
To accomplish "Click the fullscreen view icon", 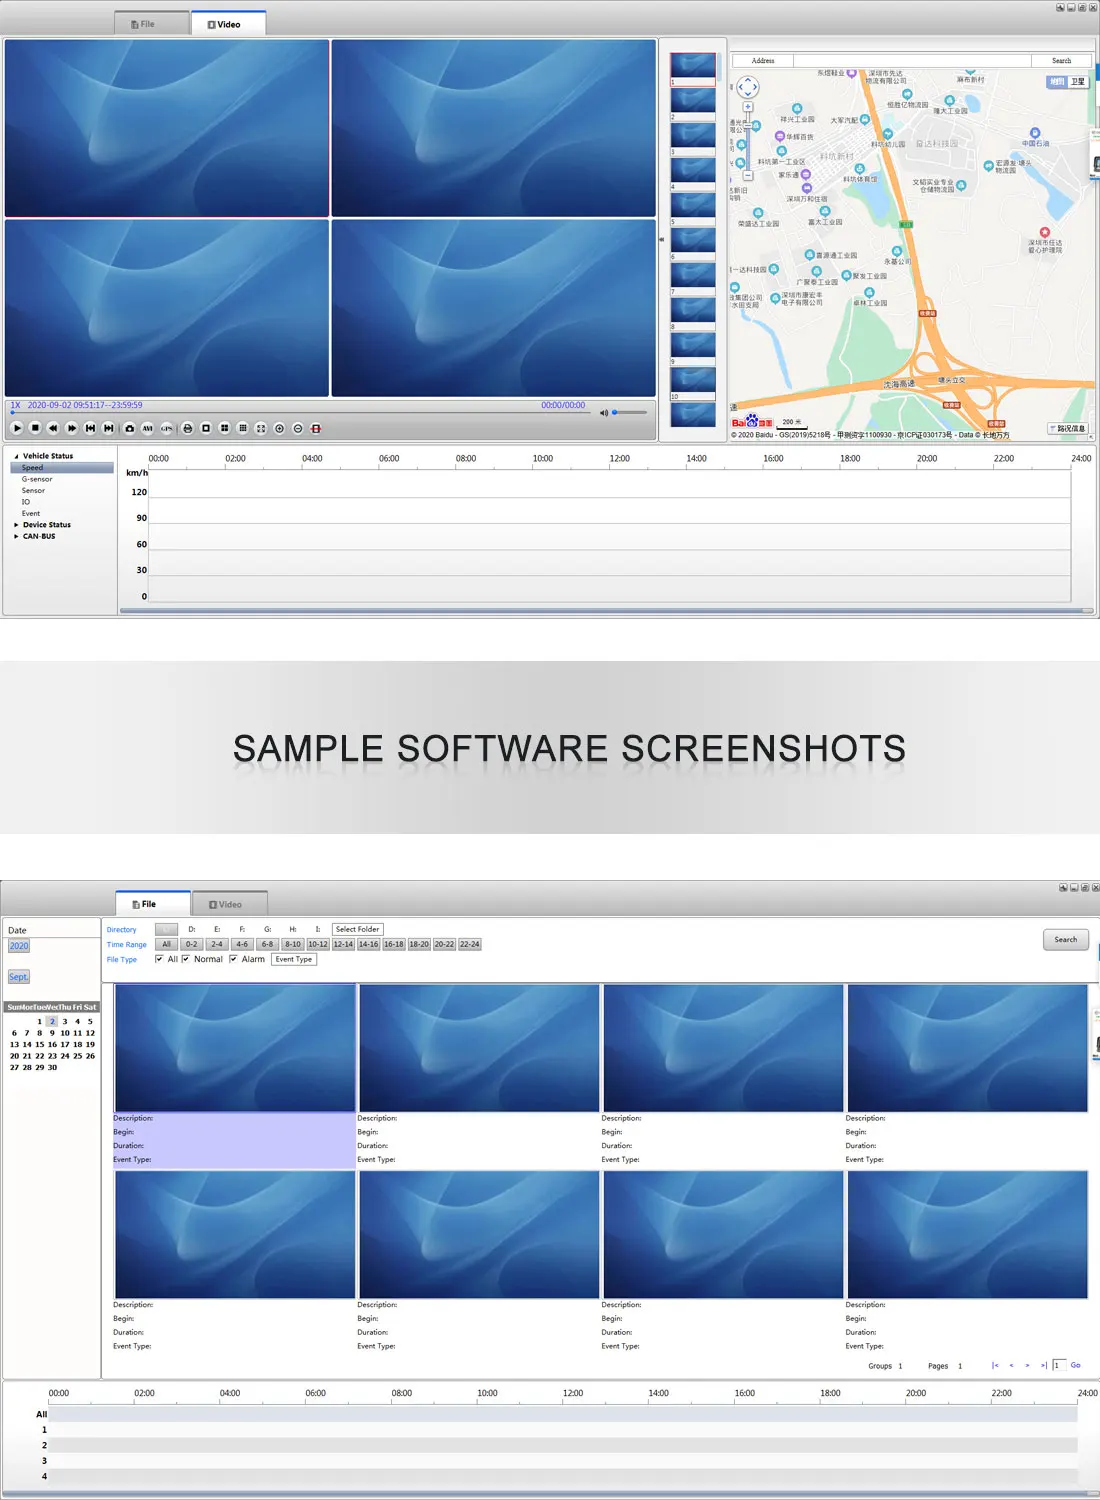I will pyautogui.click(x=261, y=428).
